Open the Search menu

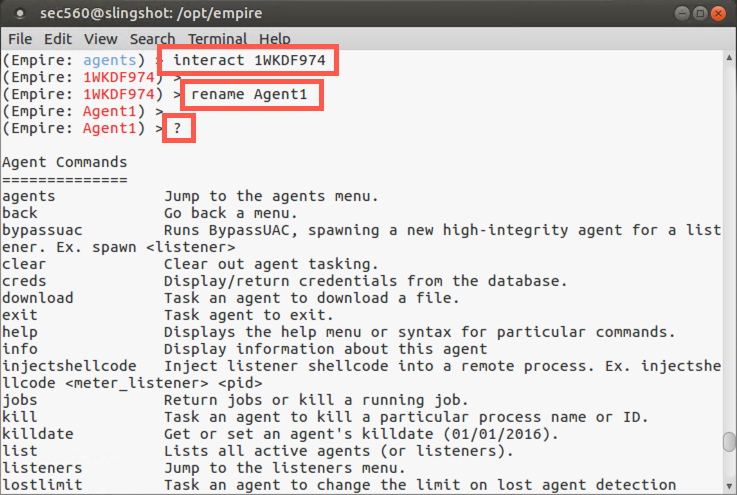point(152,39)
